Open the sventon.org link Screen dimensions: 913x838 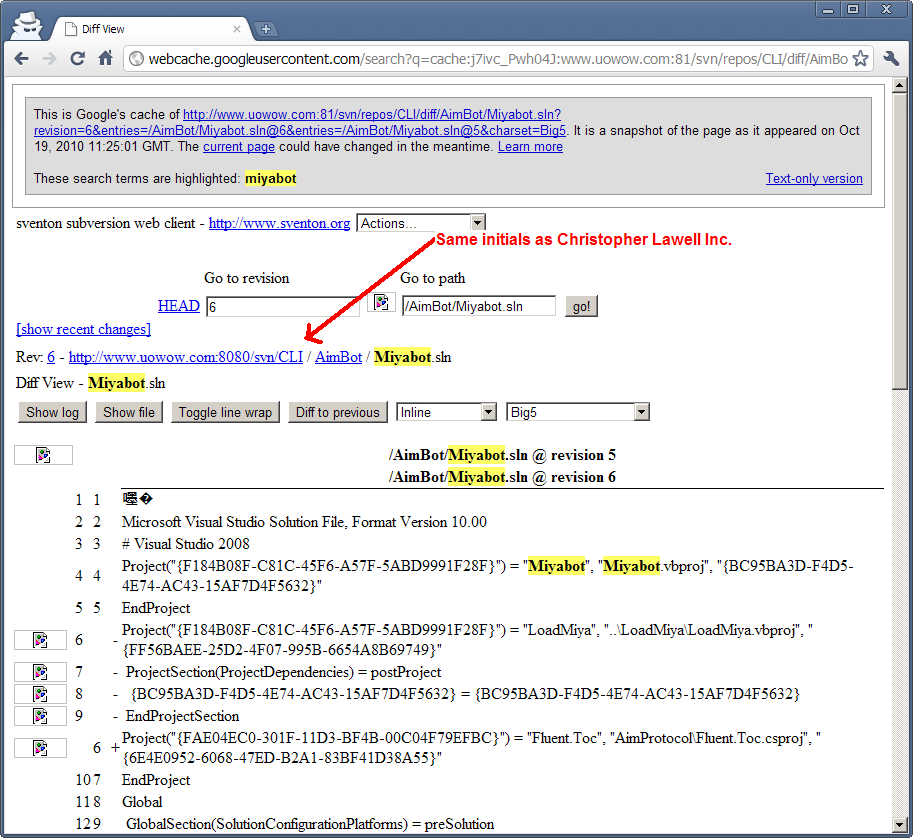[x=279, y=223]
